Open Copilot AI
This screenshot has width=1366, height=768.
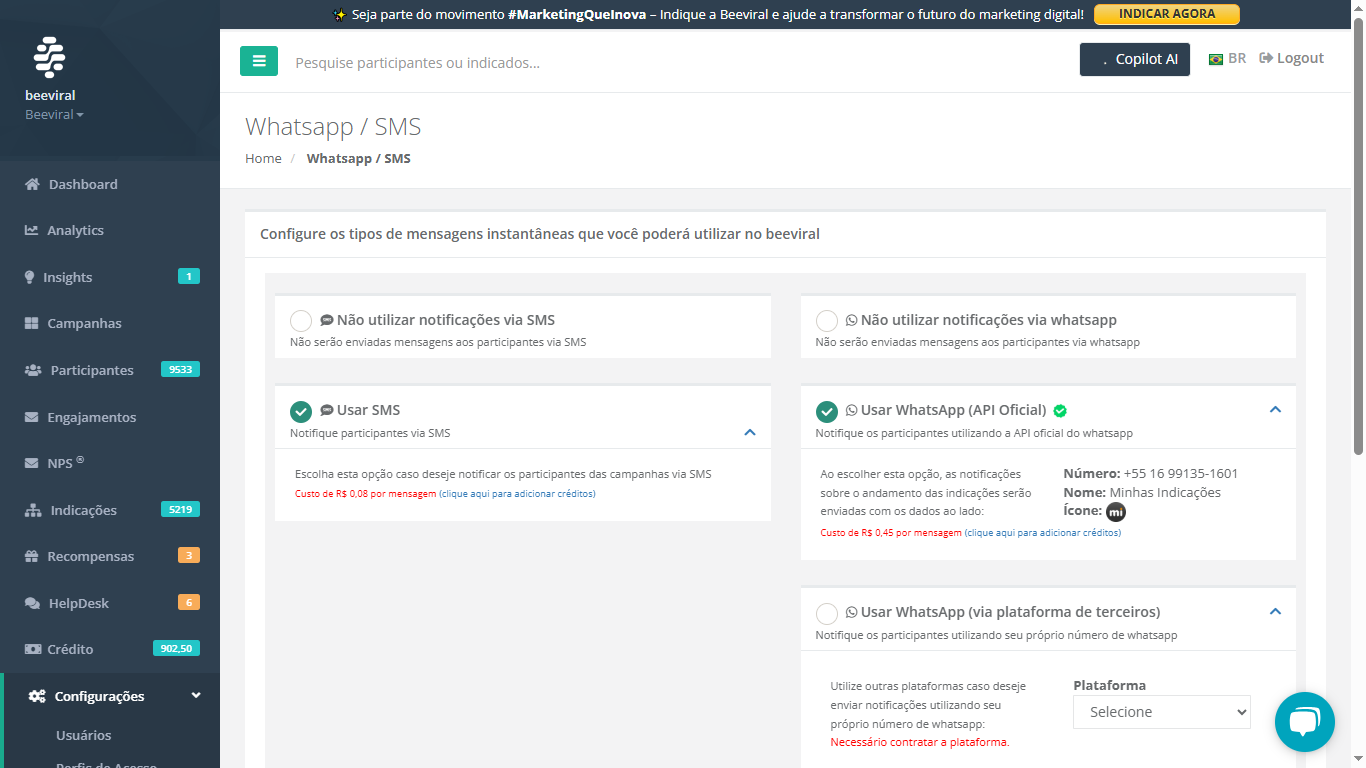(1135, 59)
